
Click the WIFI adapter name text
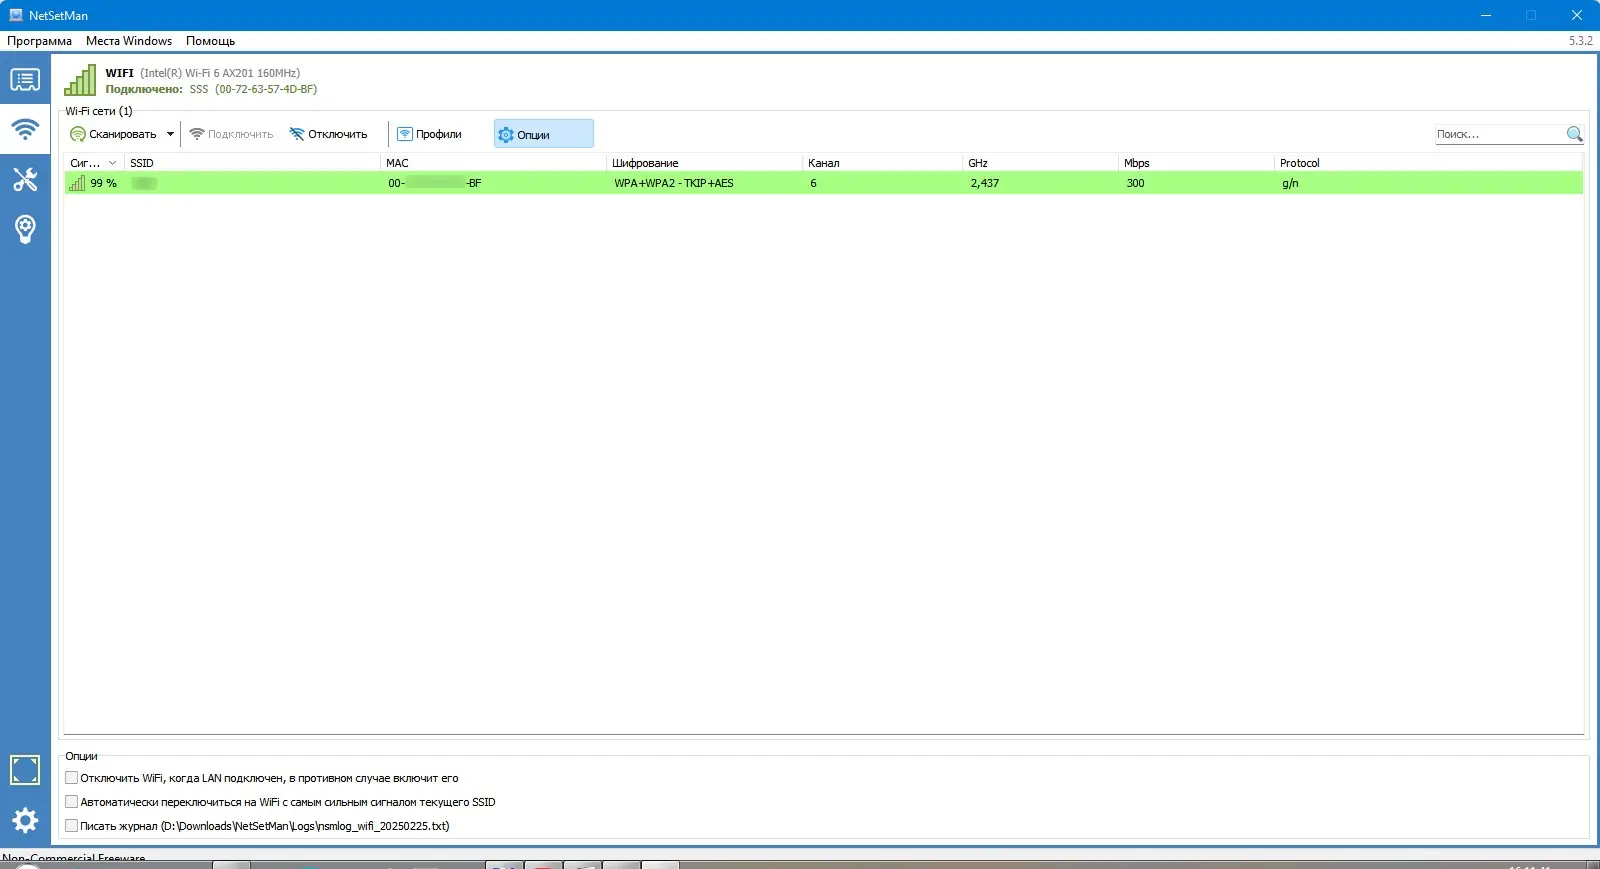[119, 73]
